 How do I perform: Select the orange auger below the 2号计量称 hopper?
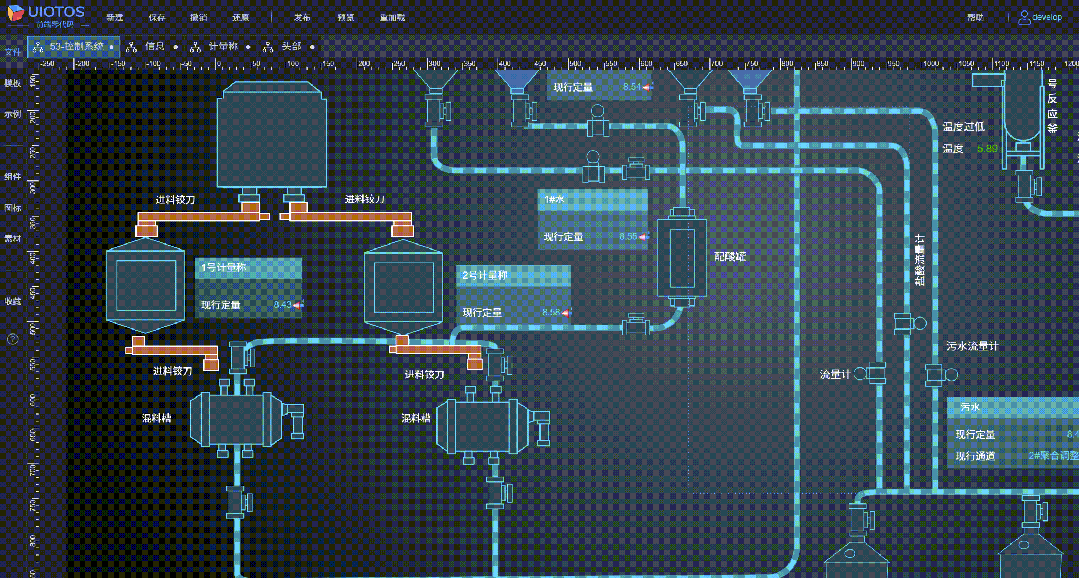tap(435, 351)
